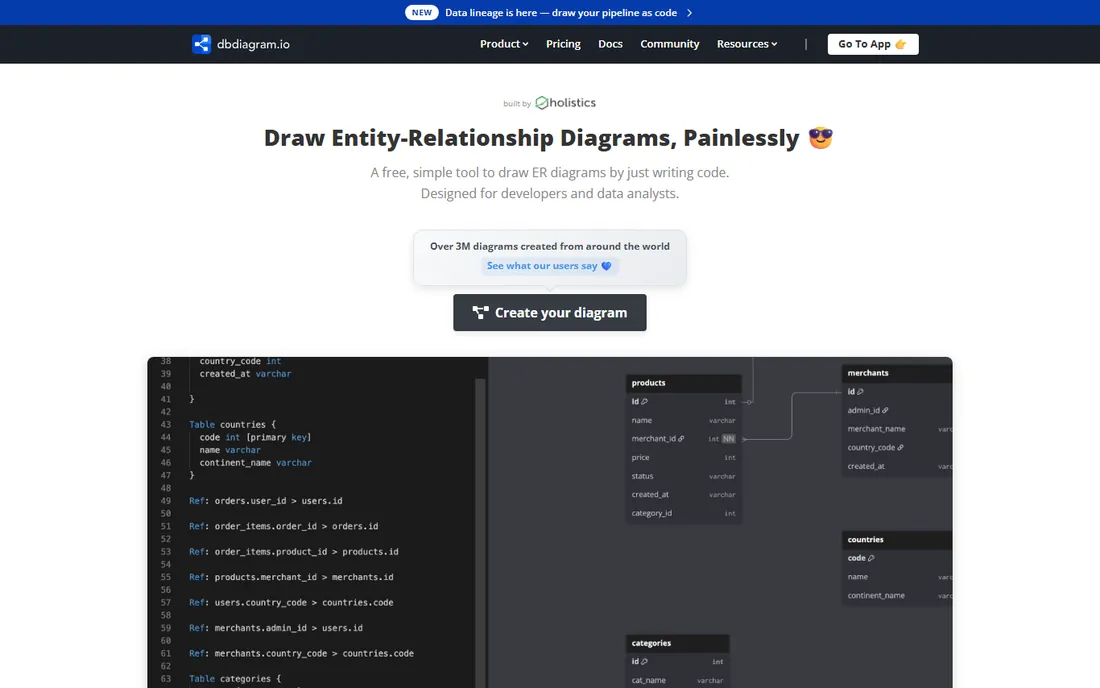
Task: Select the price row in products table
Action: coord(683,457)
